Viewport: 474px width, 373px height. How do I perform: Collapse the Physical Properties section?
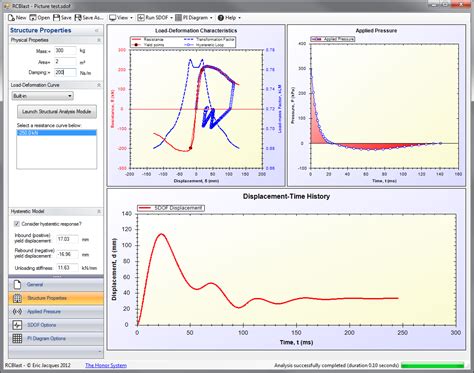[x=99, y=40]
